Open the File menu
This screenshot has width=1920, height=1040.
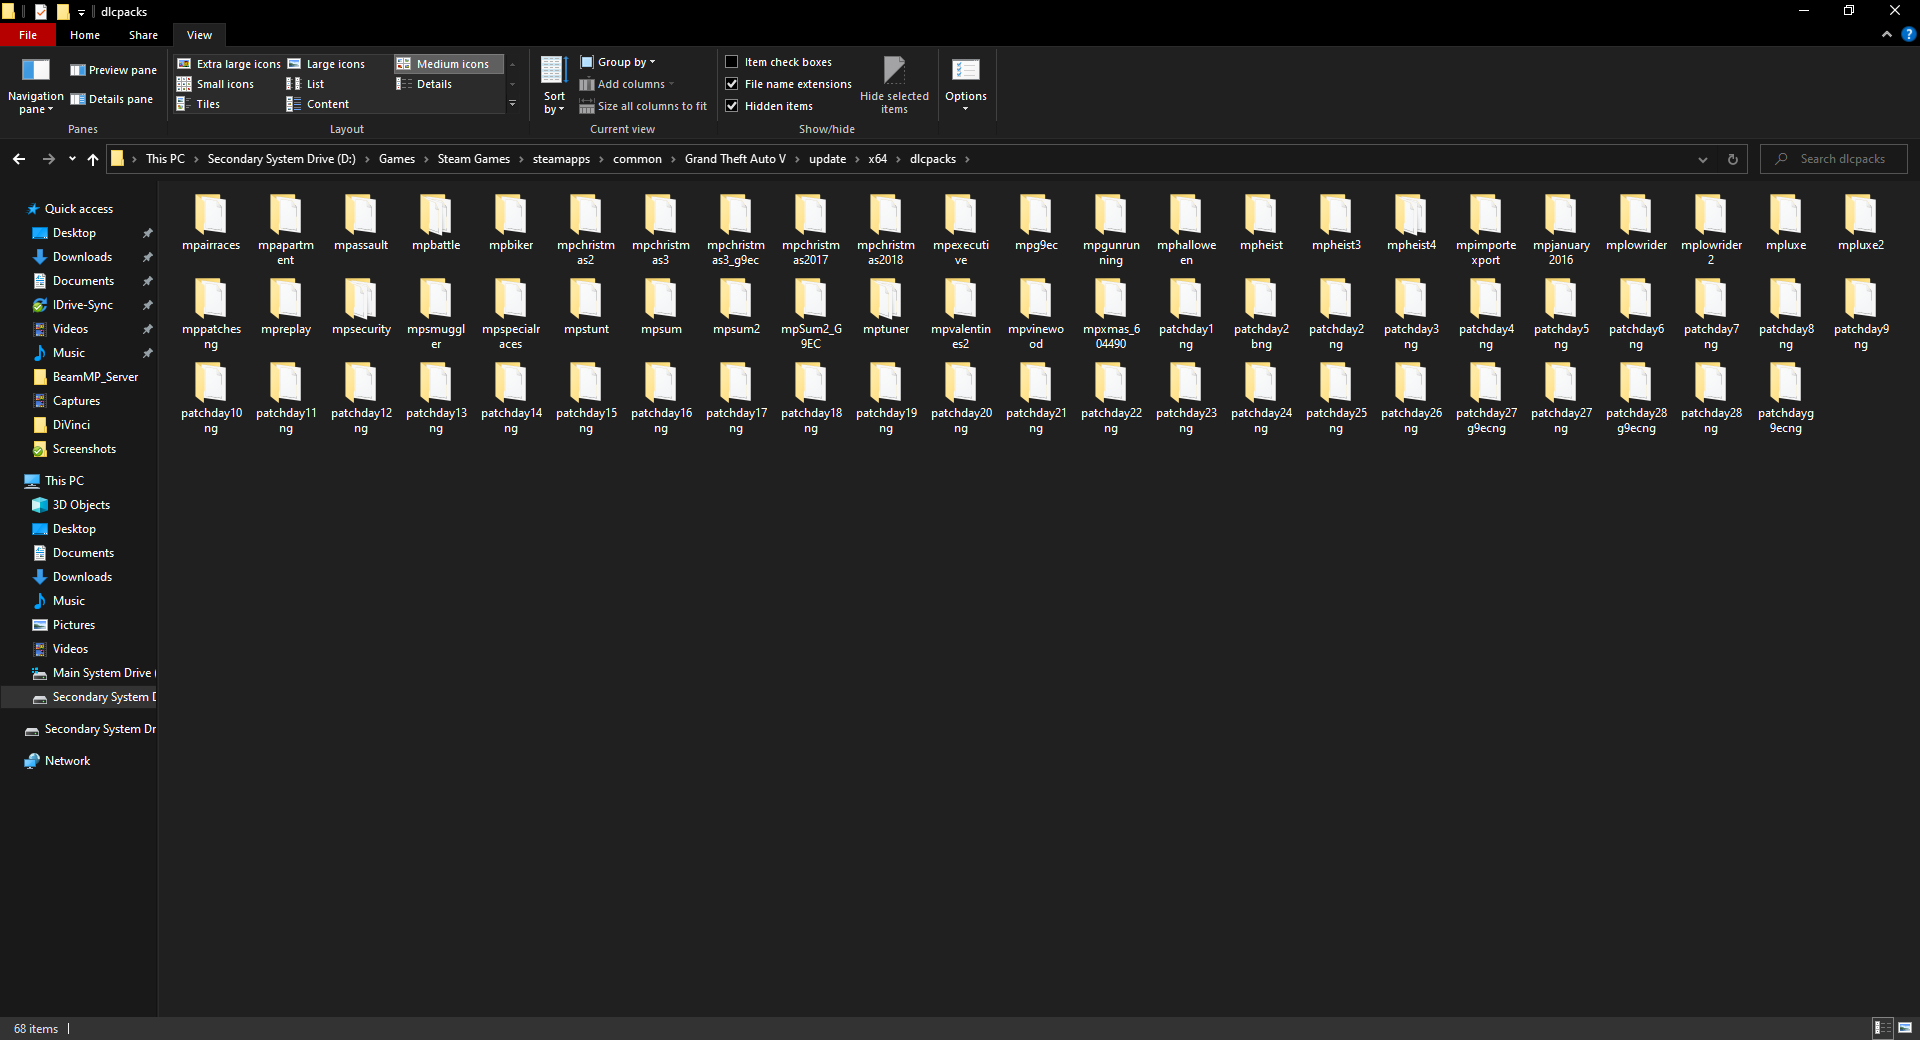28,35
